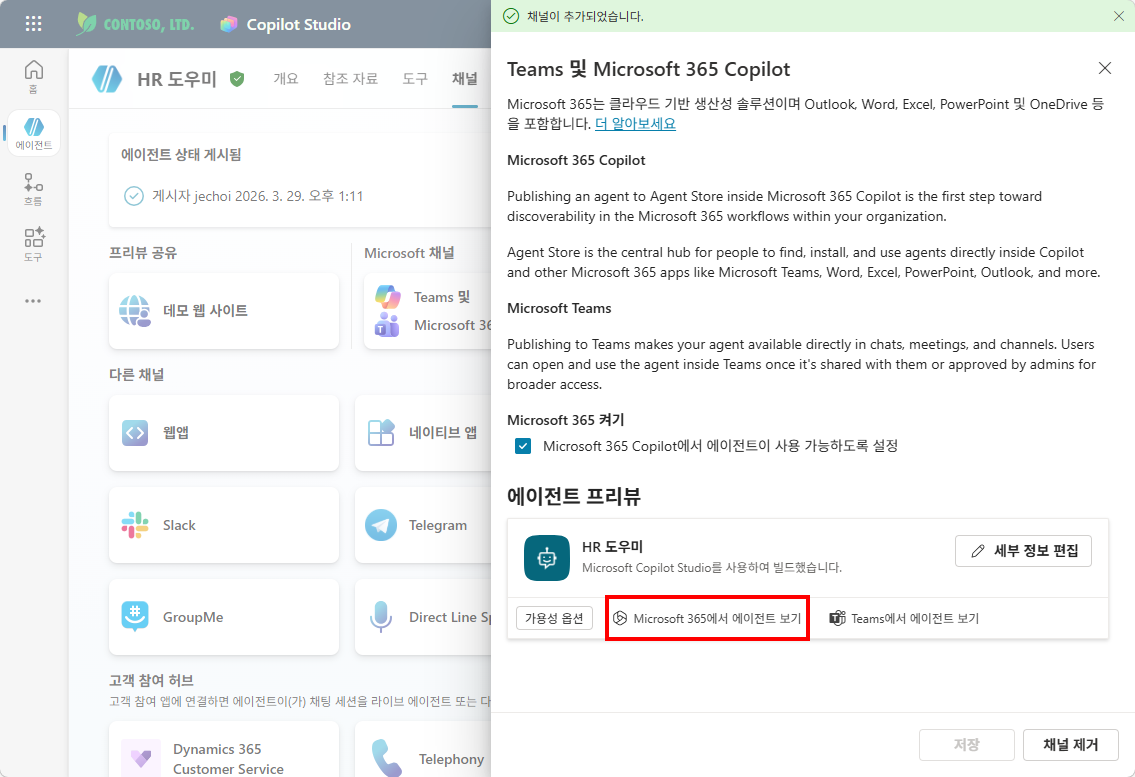Click Teams에서 에이전트 보기

pos(904,618)
